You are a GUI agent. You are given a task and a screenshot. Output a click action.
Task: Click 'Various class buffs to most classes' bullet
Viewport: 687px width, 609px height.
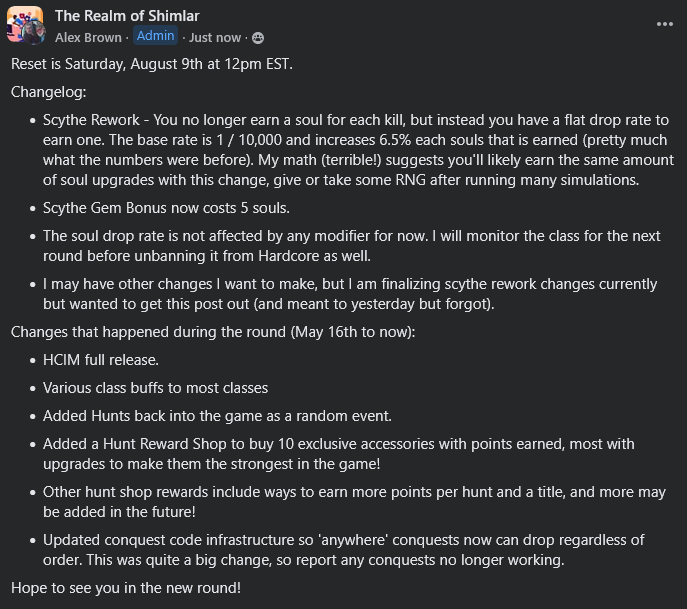coord(155,388)
